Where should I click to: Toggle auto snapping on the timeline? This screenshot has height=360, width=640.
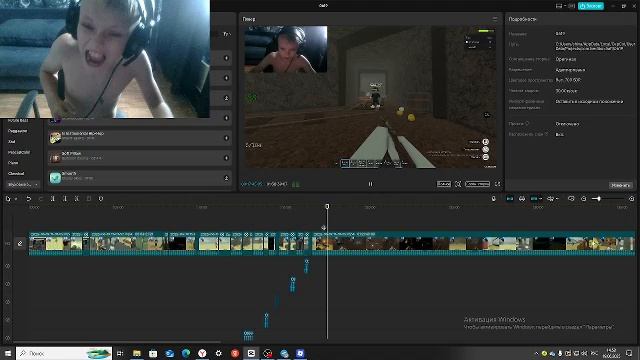[522, 199]
